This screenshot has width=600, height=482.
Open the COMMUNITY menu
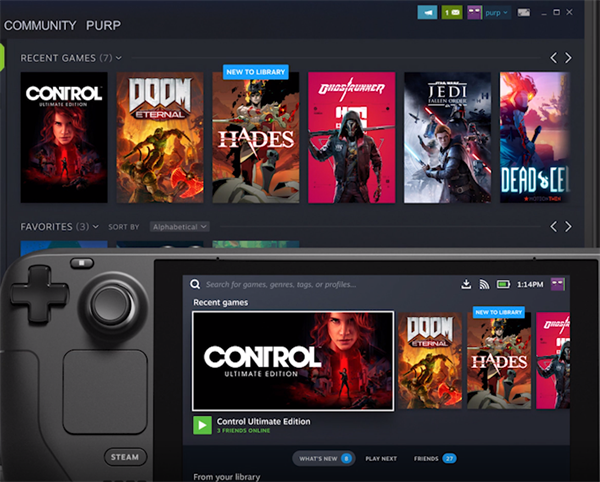[40, 25]
